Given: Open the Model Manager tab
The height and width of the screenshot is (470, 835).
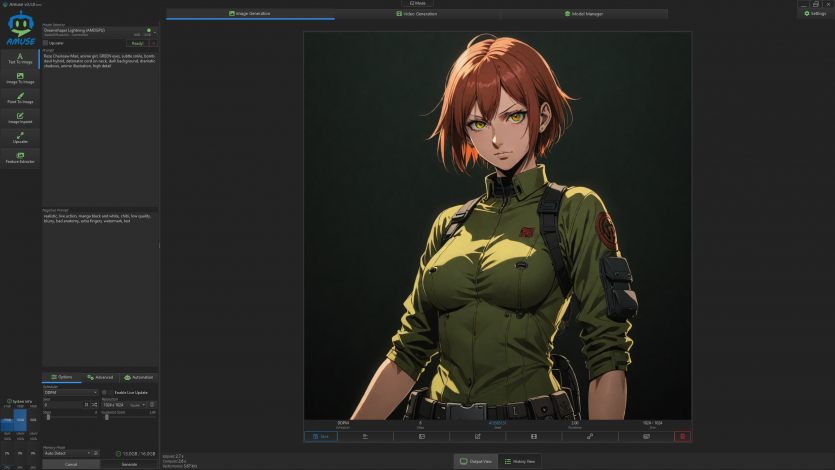Looking at the screenshot, I should pyautogui.click(x=584, y=14).
